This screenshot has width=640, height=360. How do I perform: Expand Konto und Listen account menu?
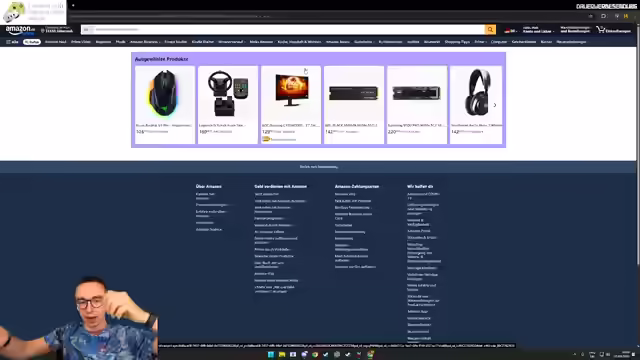pyautogui.click(x=538, y=30)
